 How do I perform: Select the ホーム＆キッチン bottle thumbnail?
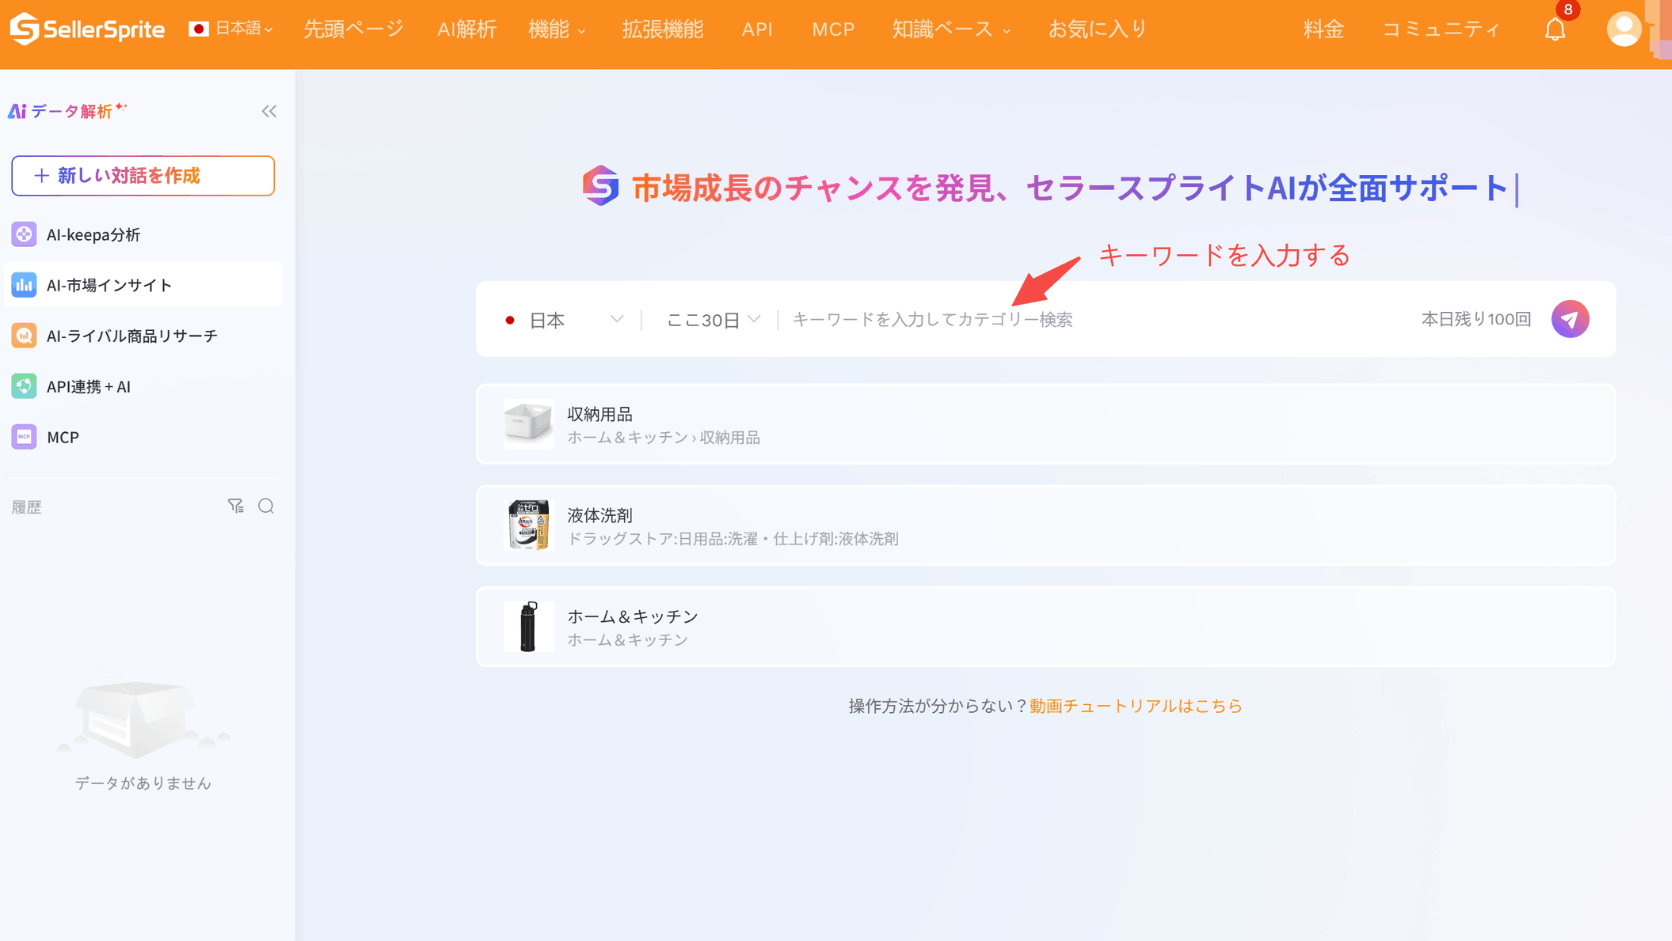click(528, 626)
